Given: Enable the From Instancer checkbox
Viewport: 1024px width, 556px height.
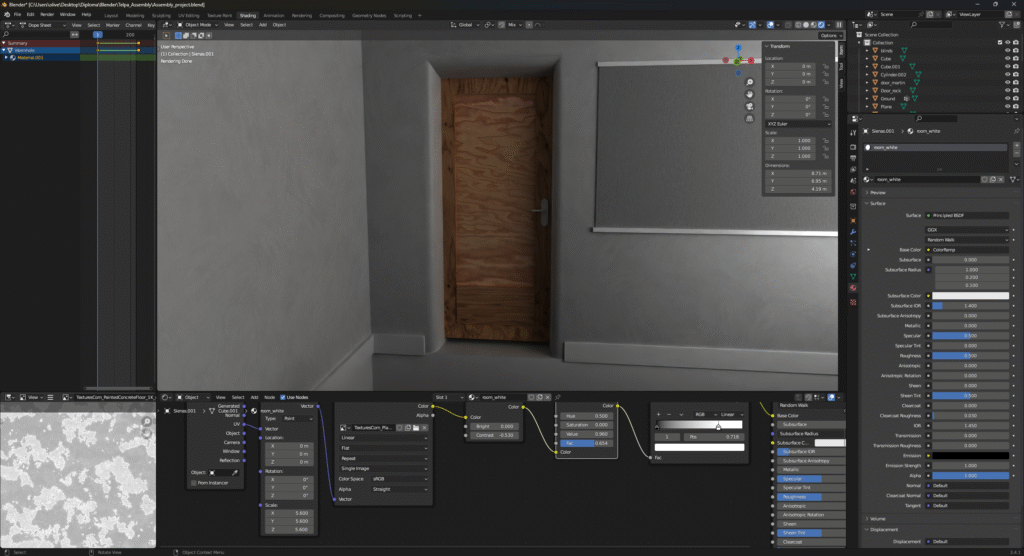Looking at the screenshot, I should click(x=194, y=483).
